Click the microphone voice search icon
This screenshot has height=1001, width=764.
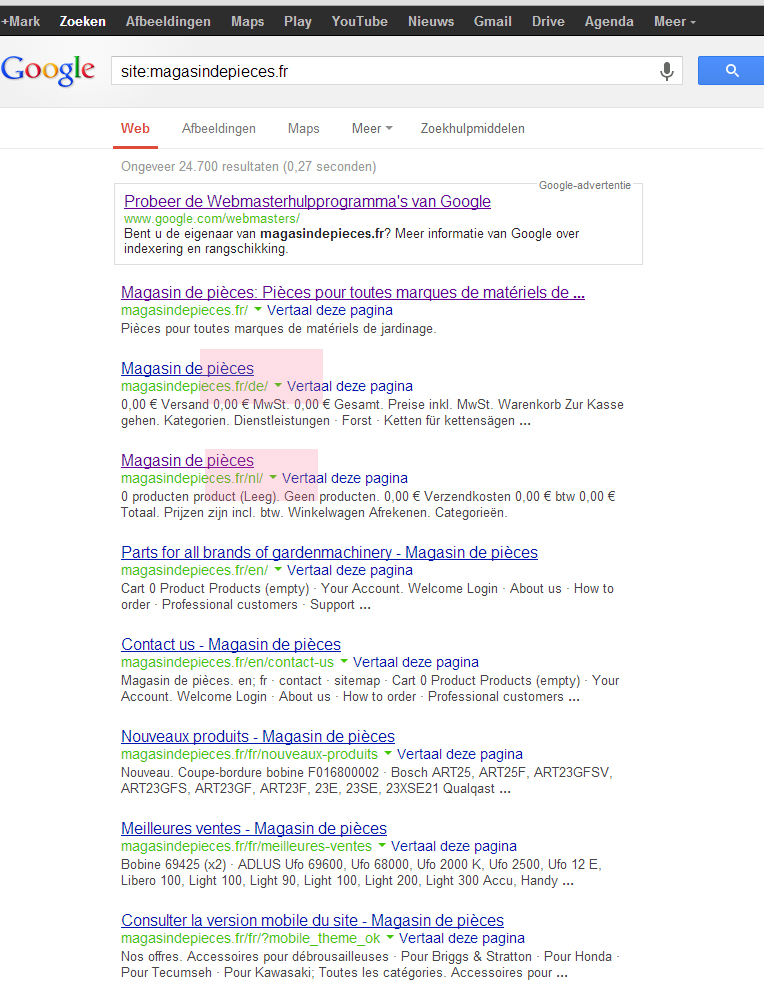pos(666,71)
